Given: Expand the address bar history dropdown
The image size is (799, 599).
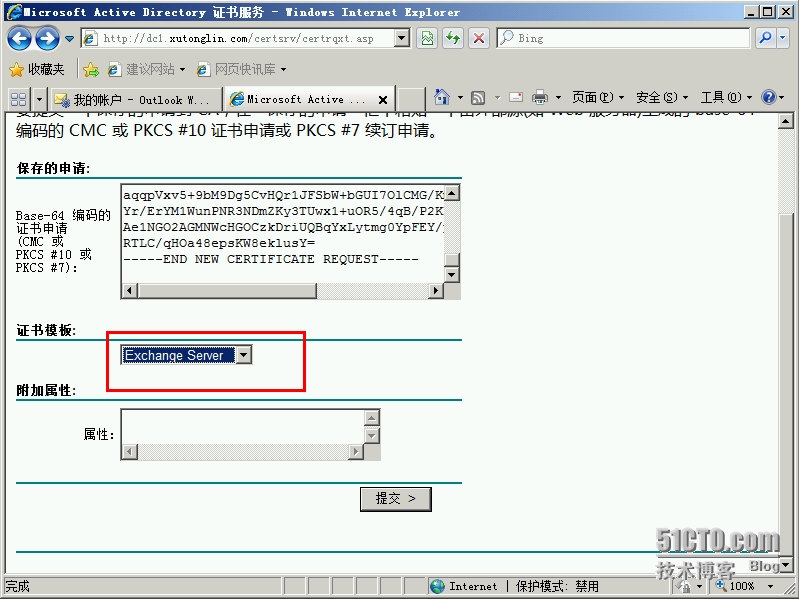Looking at the screenshot, I should pyautogui.click(x=402, y=38).
